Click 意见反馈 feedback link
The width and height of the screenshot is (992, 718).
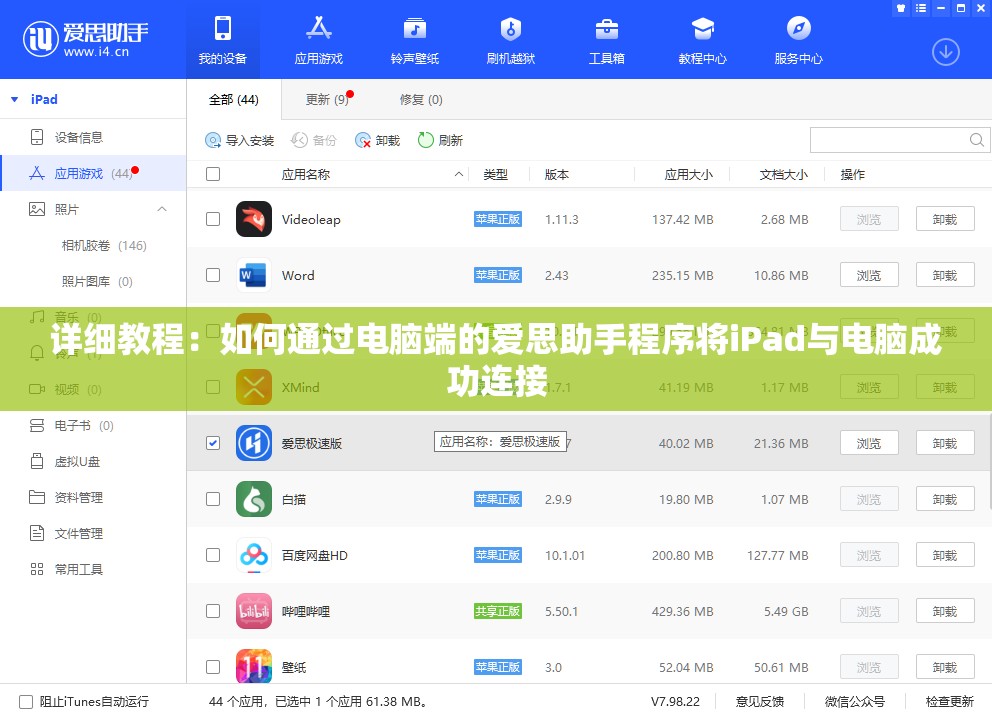(760, 702)
